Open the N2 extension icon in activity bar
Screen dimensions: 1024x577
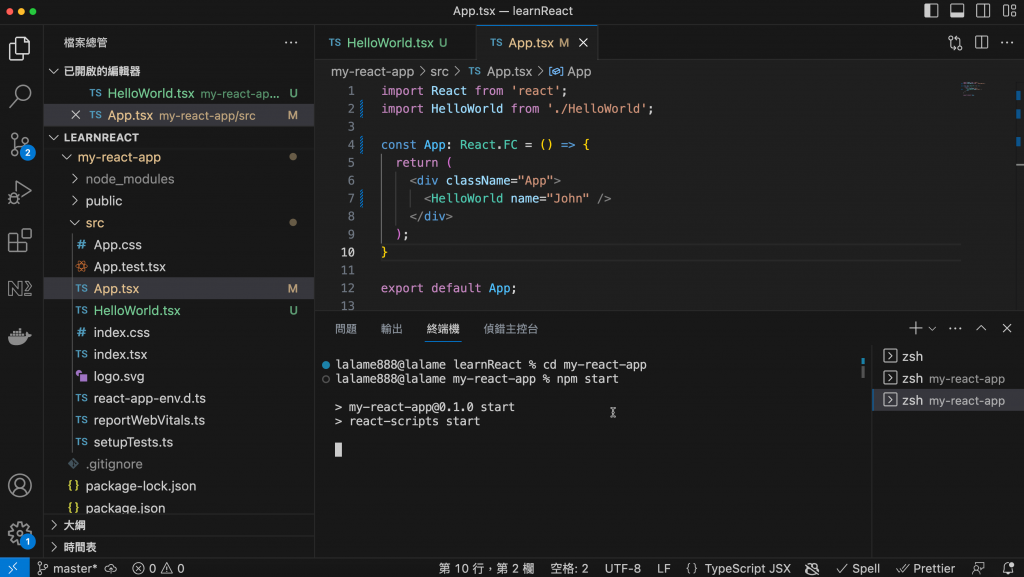click(x=20, y=288)
